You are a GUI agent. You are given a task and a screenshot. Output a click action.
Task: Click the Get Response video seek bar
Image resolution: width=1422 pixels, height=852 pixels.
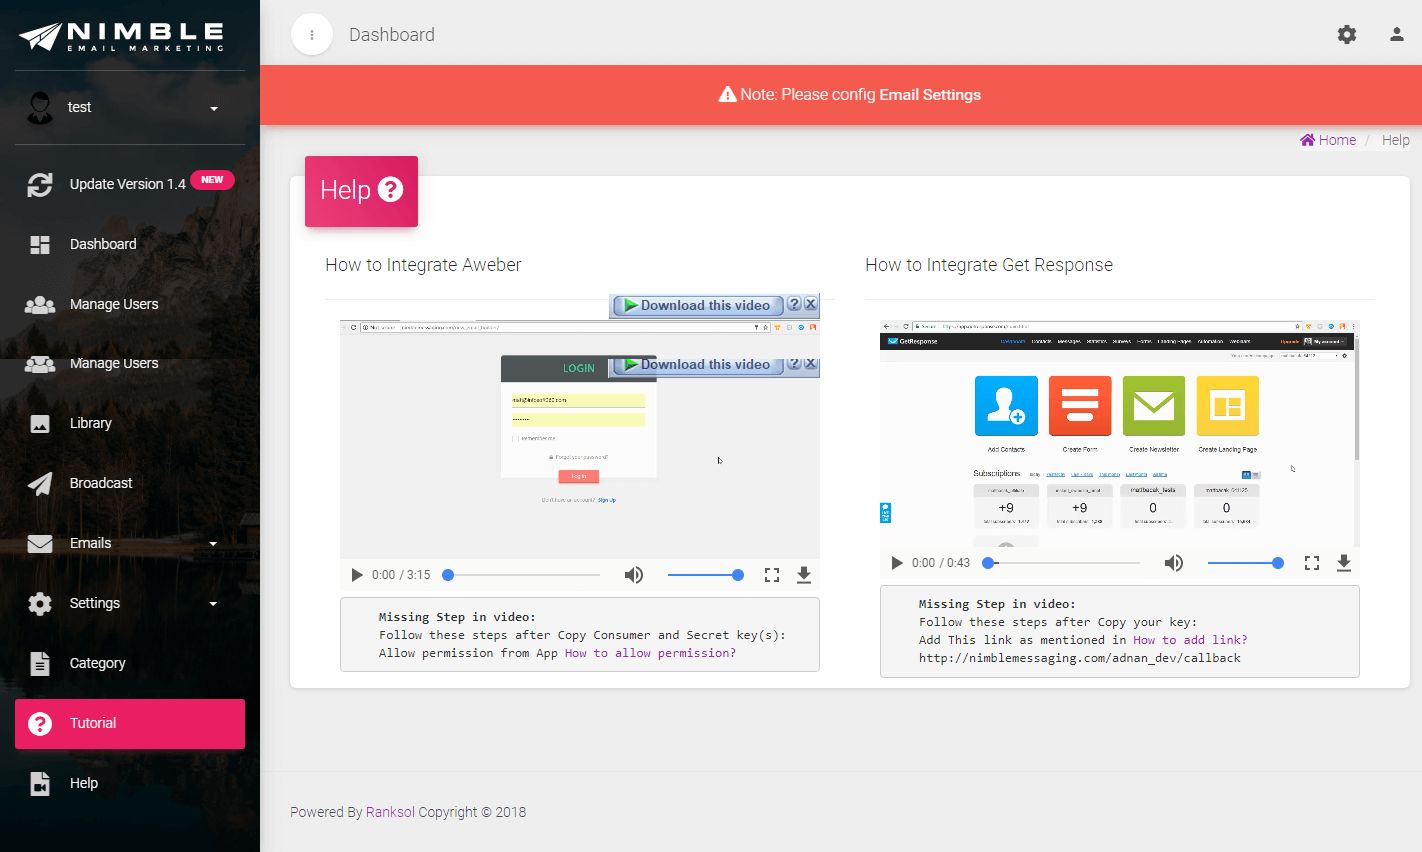pos(1063,563)
